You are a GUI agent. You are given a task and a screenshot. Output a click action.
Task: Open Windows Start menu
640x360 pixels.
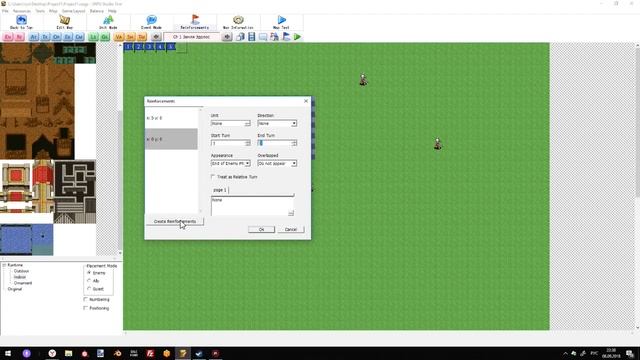point(8,353)
